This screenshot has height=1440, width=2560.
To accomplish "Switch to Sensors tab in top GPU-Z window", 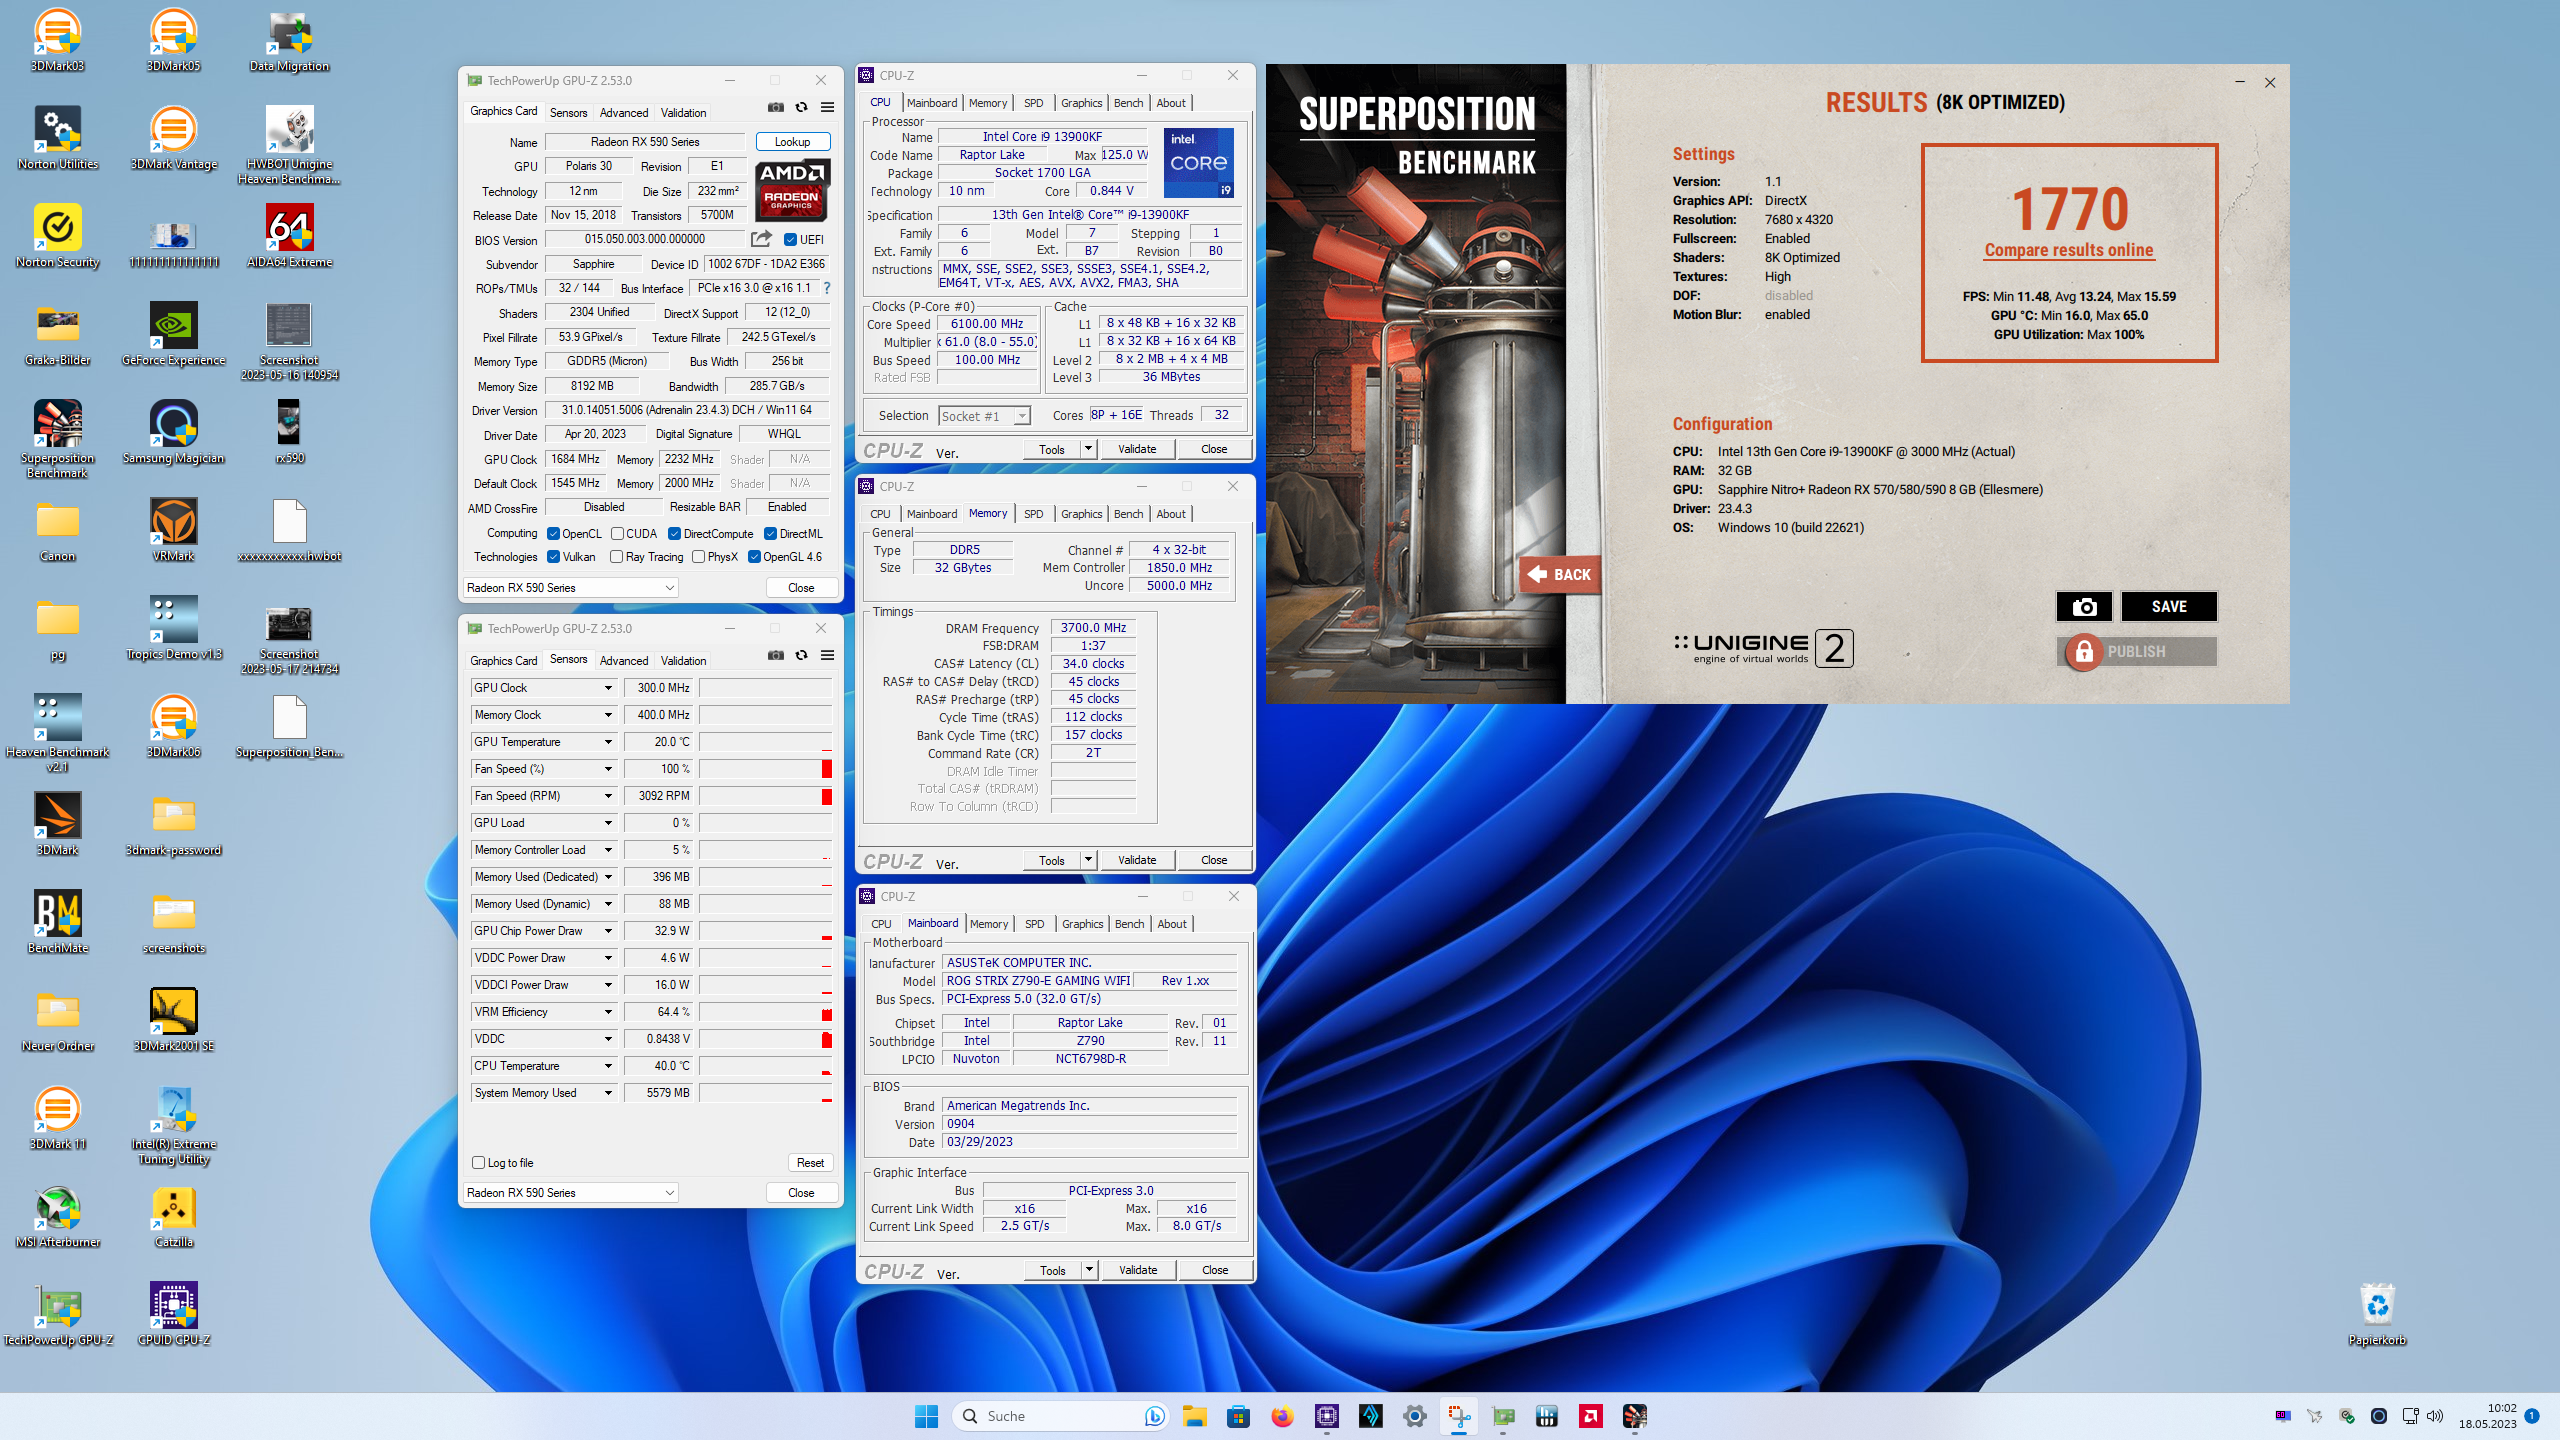I will tap(568, 112).
